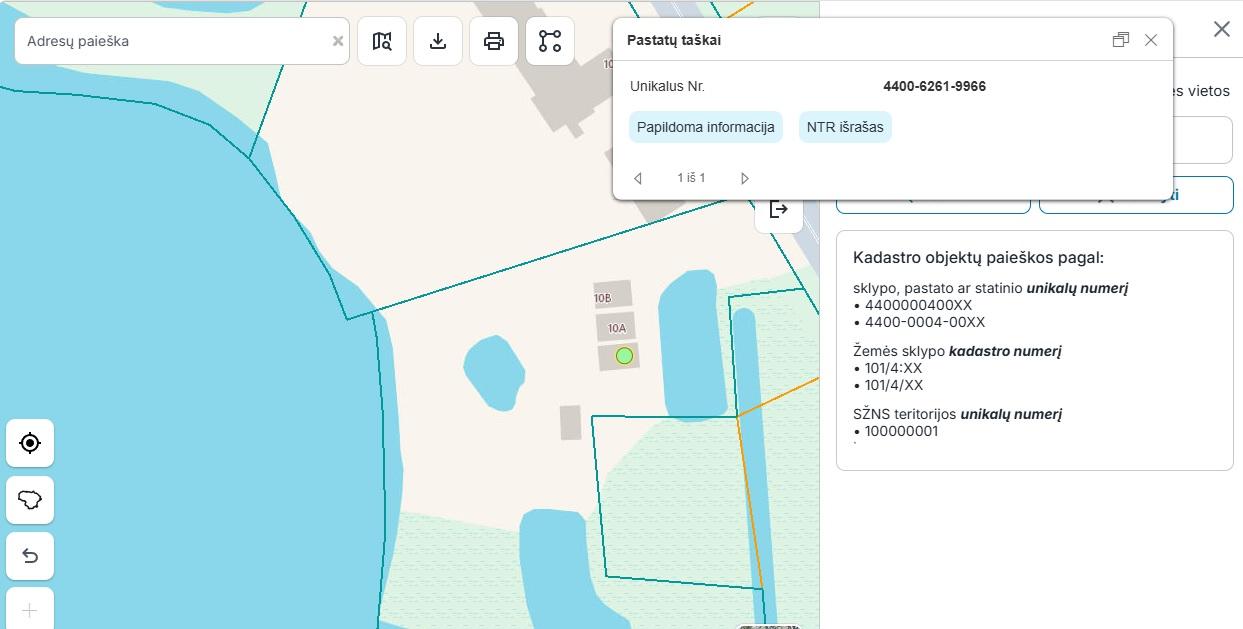Image resolution: width=1243 pixels, height=629 pixels.
Task: Center map on my location
Action: (30, 443)
